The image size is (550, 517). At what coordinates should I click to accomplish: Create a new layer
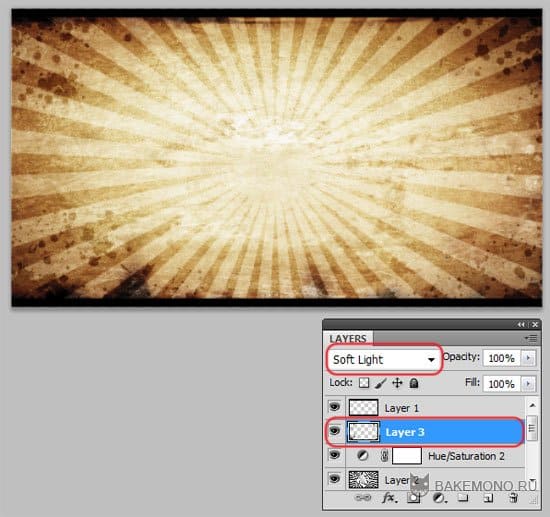point(488,498)
